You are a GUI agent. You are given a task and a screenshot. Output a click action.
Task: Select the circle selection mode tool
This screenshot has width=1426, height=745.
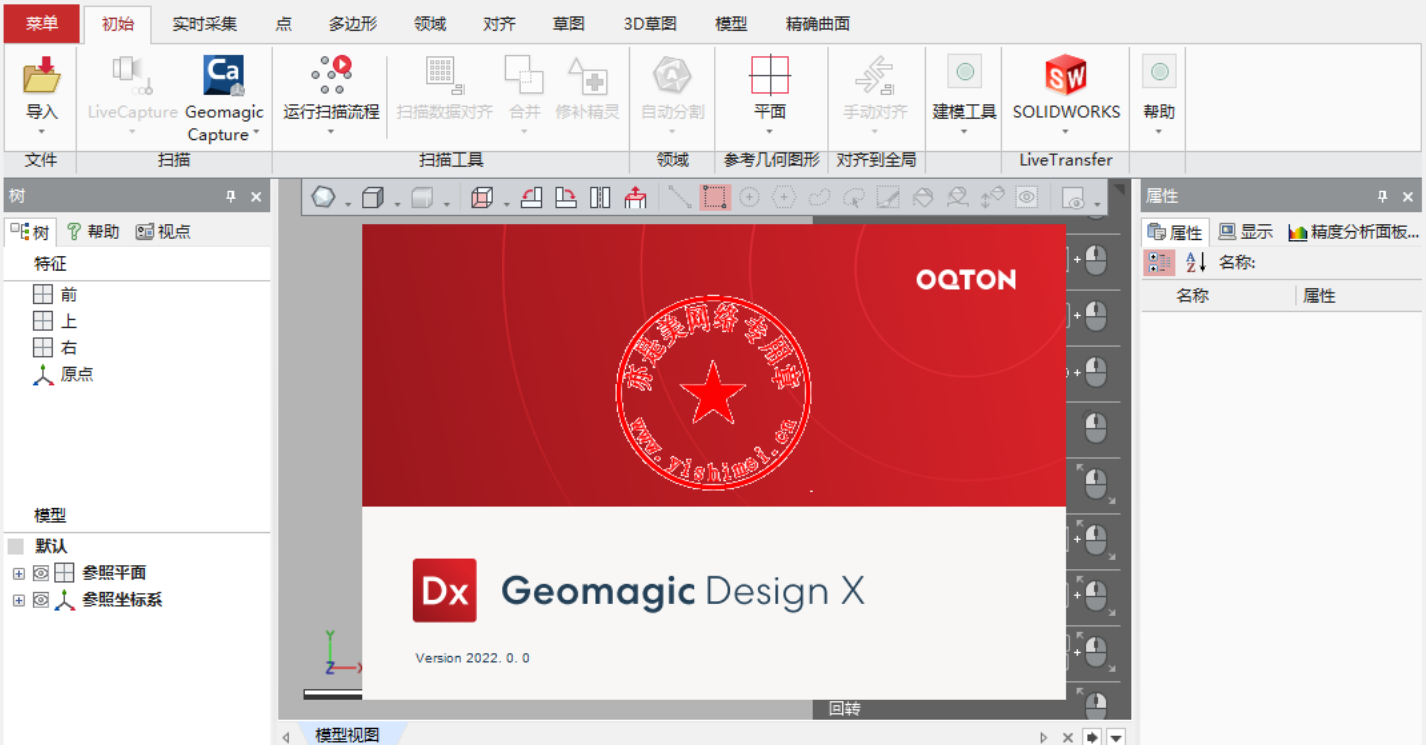749,198
